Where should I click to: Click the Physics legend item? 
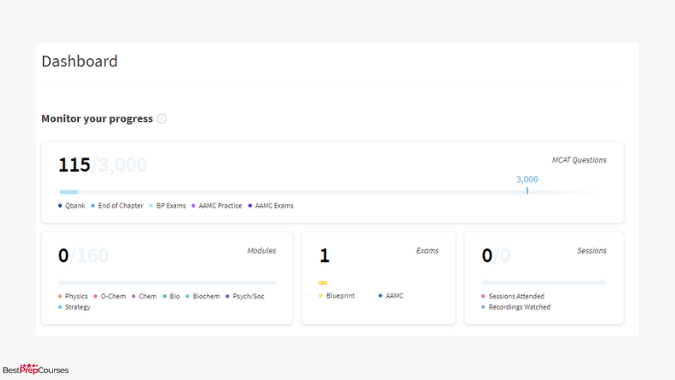pyautogui.click(x=73, y=296)
